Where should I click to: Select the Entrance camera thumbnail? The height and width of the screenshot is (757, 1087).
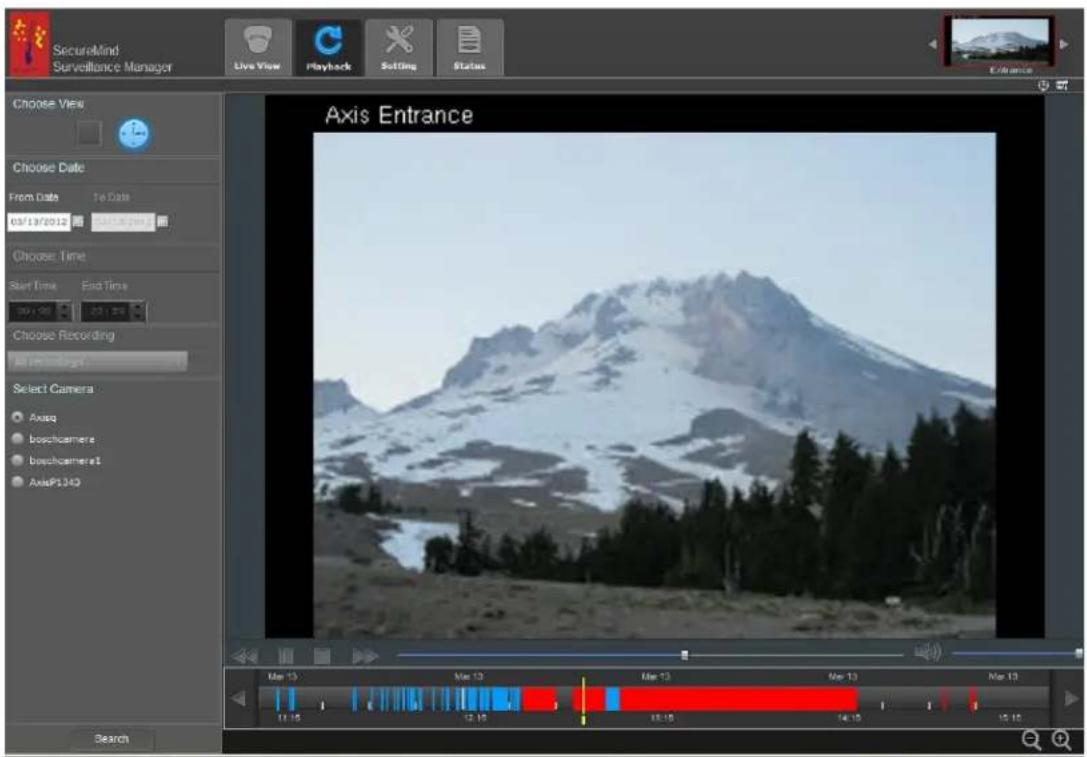pyautogui.click(x=999, y=44)
